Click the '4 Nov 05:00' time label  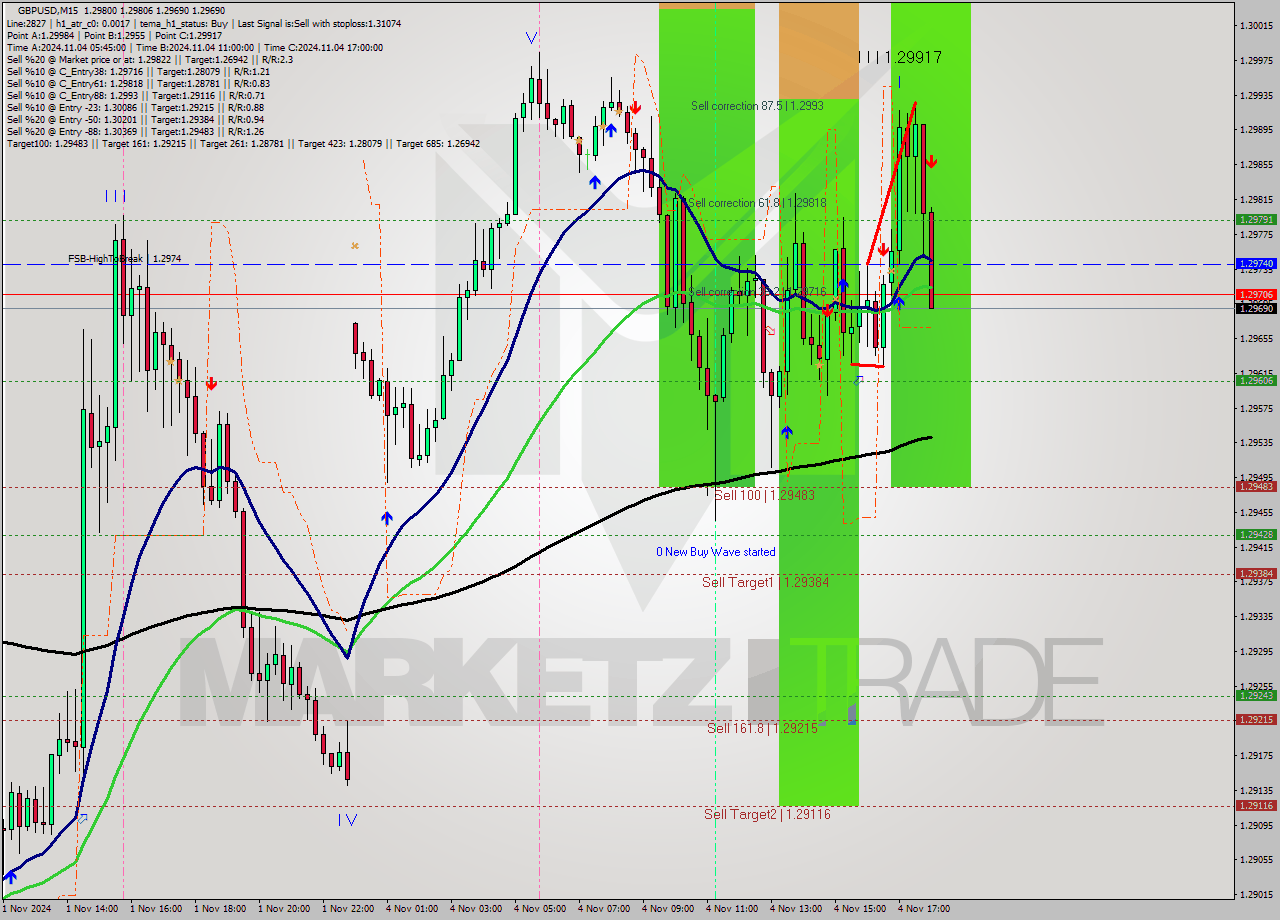(539, 909)
